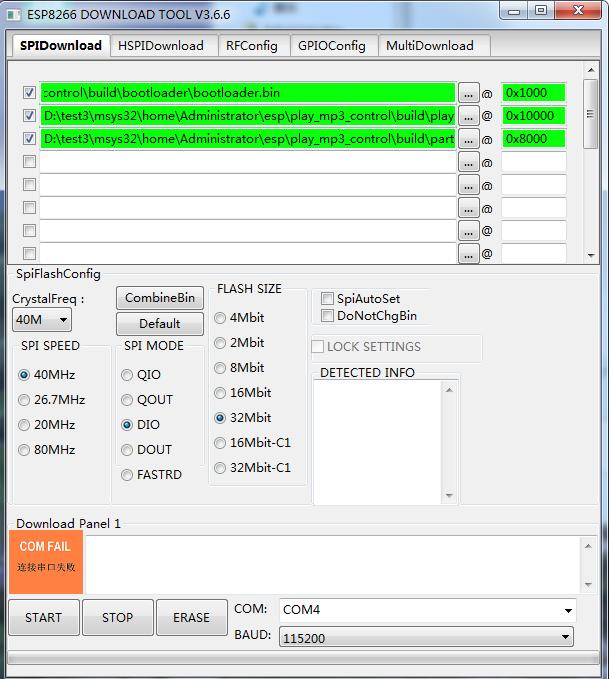Choose QOUT SPI mode

[x=147, y=400]
